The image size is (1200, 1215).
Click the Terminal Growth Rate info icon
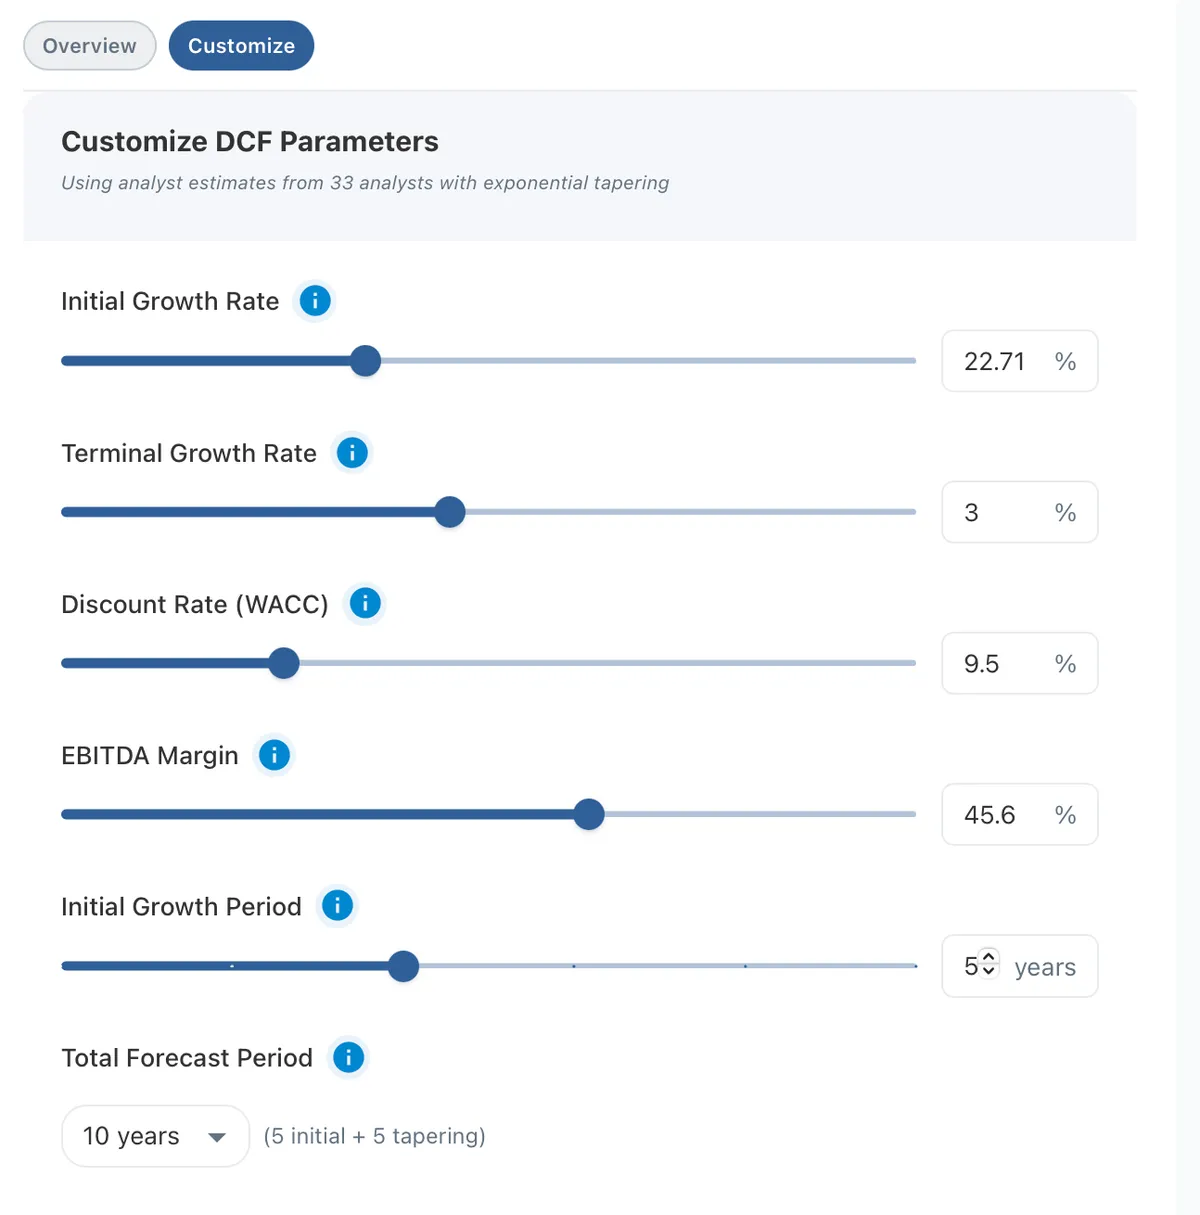click(x=352, y=453)
